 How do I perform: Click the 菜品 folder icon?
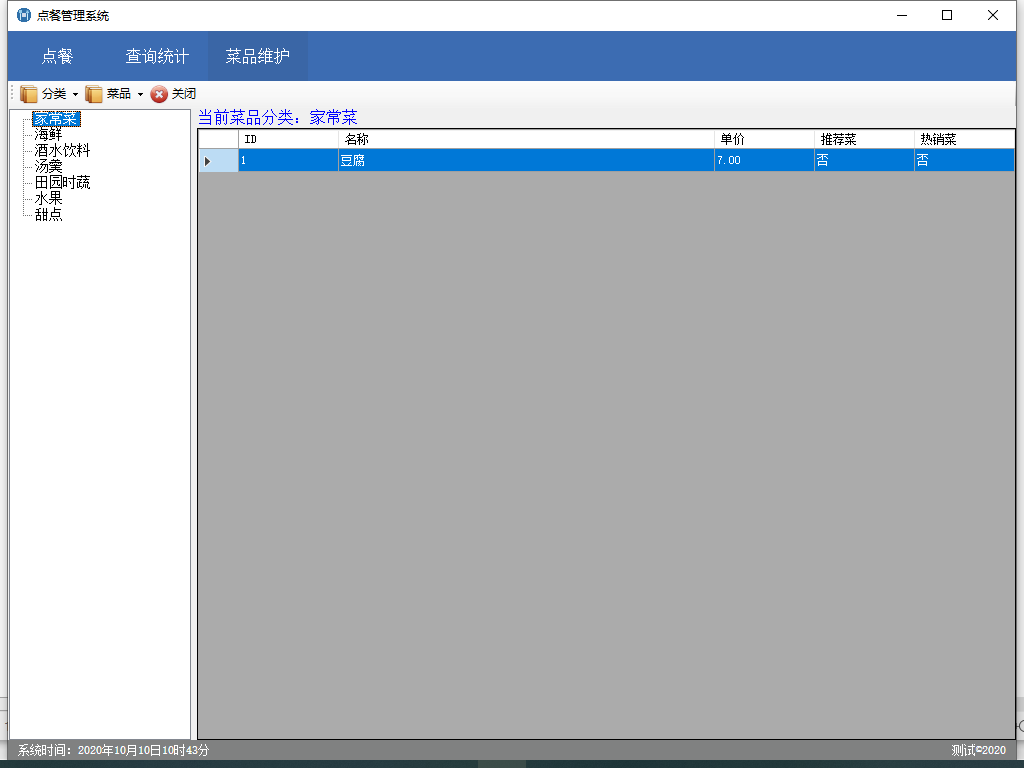[x=94, y=94]
